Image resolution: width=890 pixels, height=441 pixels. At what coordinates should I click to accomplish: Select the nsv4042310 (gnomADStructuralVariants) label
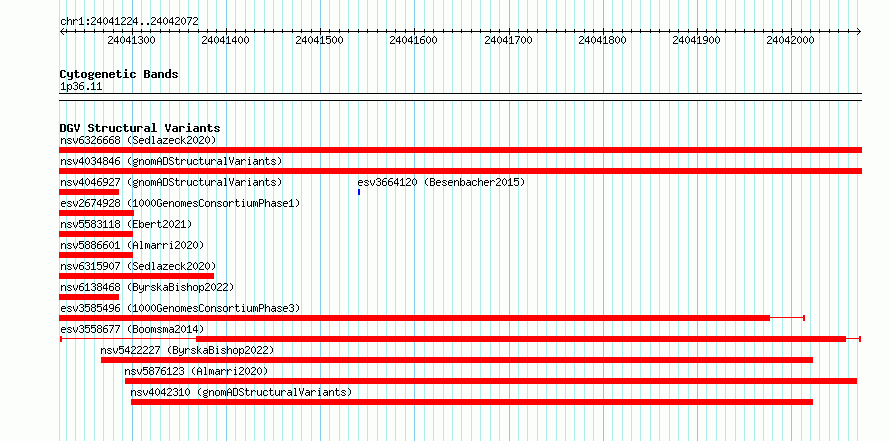pos(241,392)
